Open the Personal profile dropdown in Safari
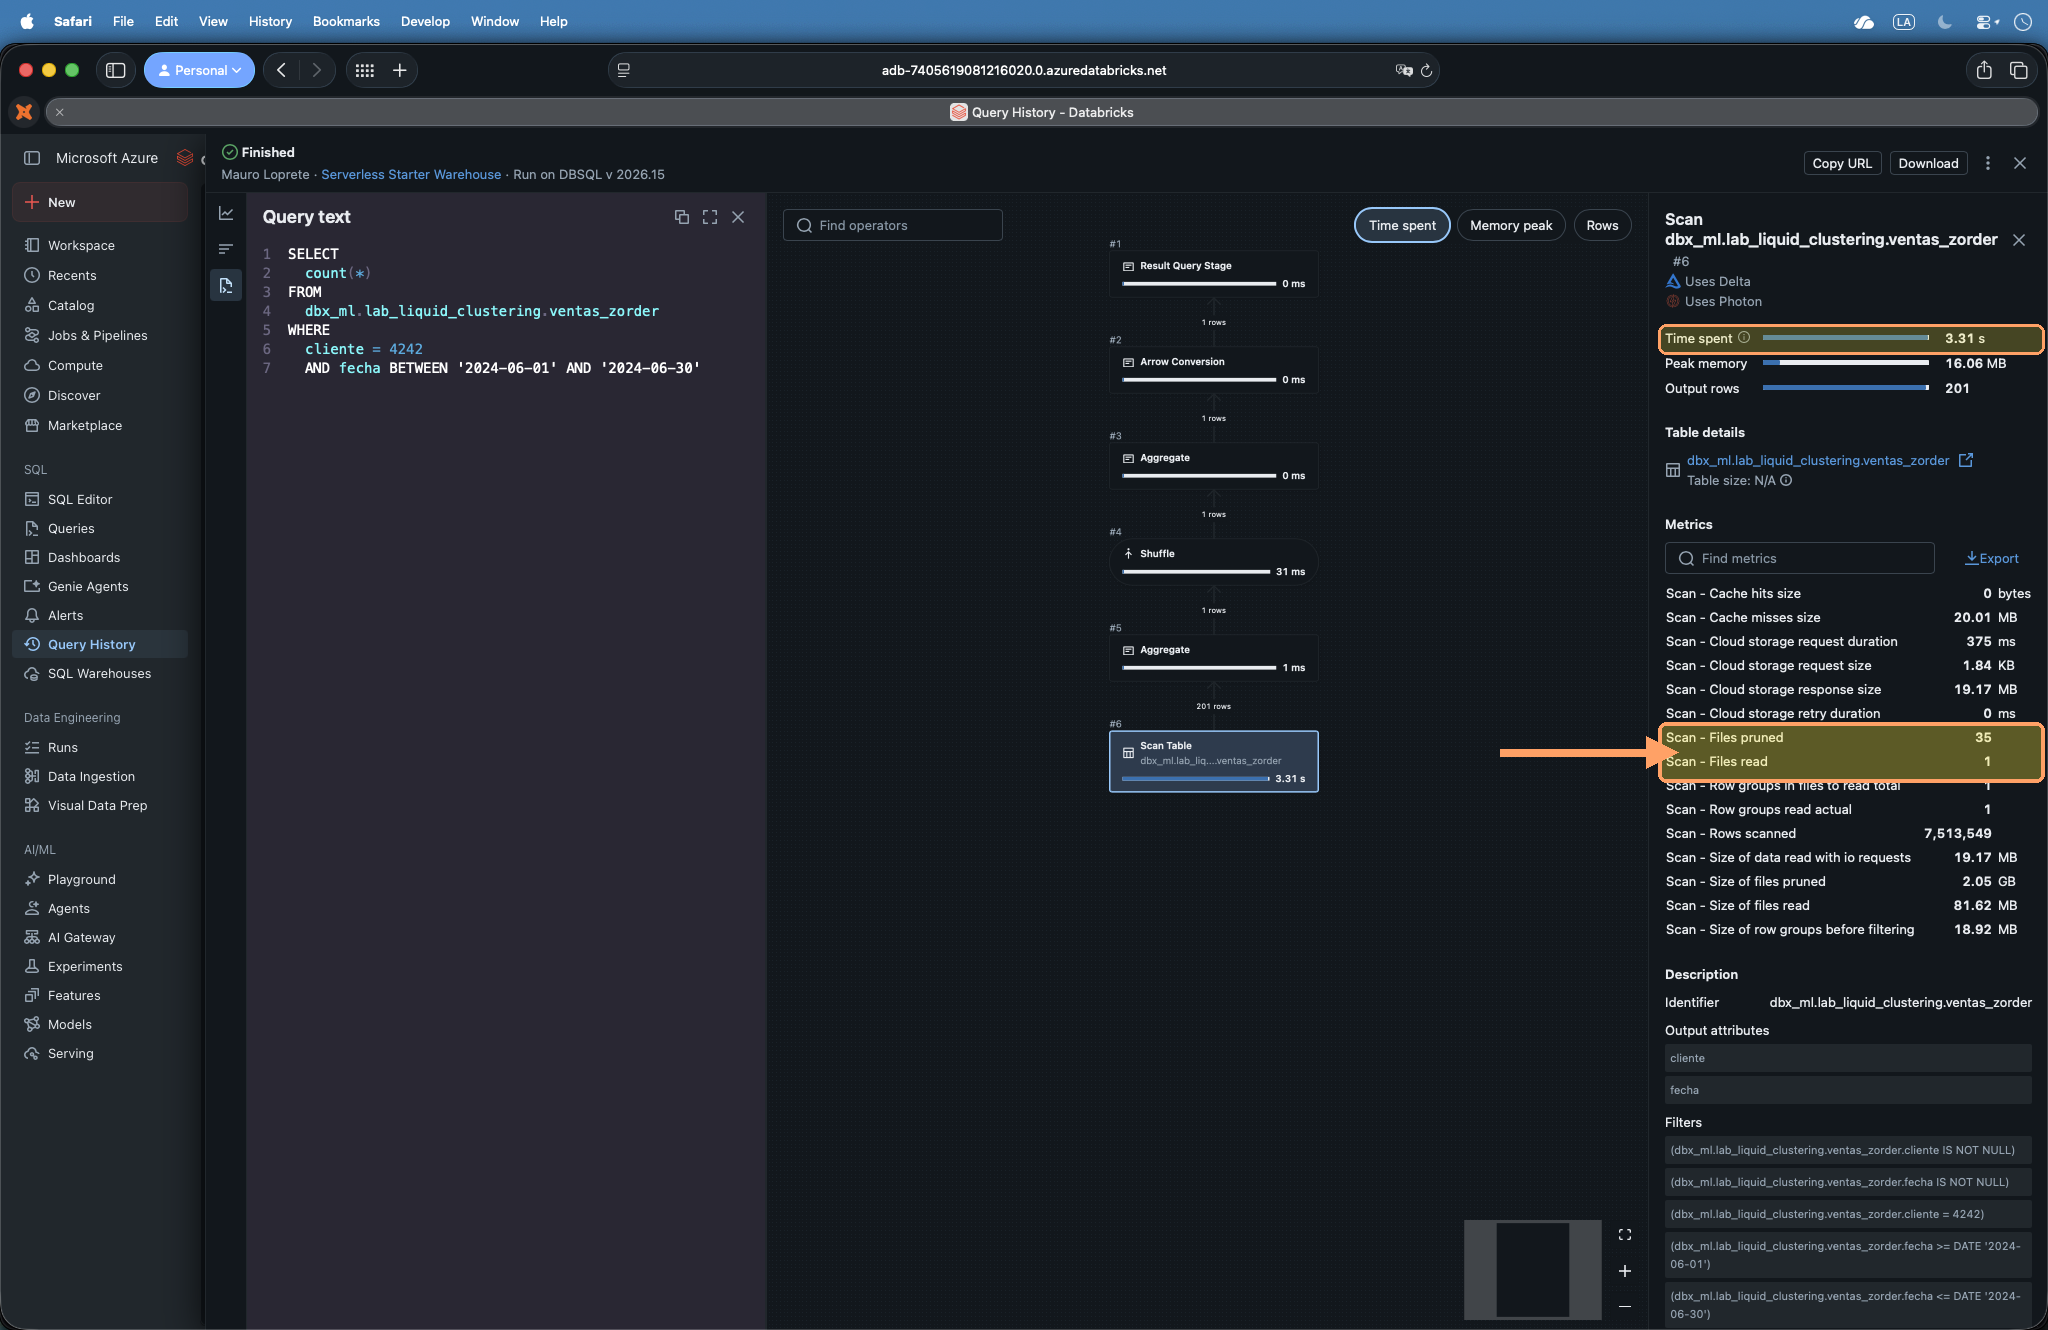The height and width of the screenshot is (1330, 2048). [199, 70]
